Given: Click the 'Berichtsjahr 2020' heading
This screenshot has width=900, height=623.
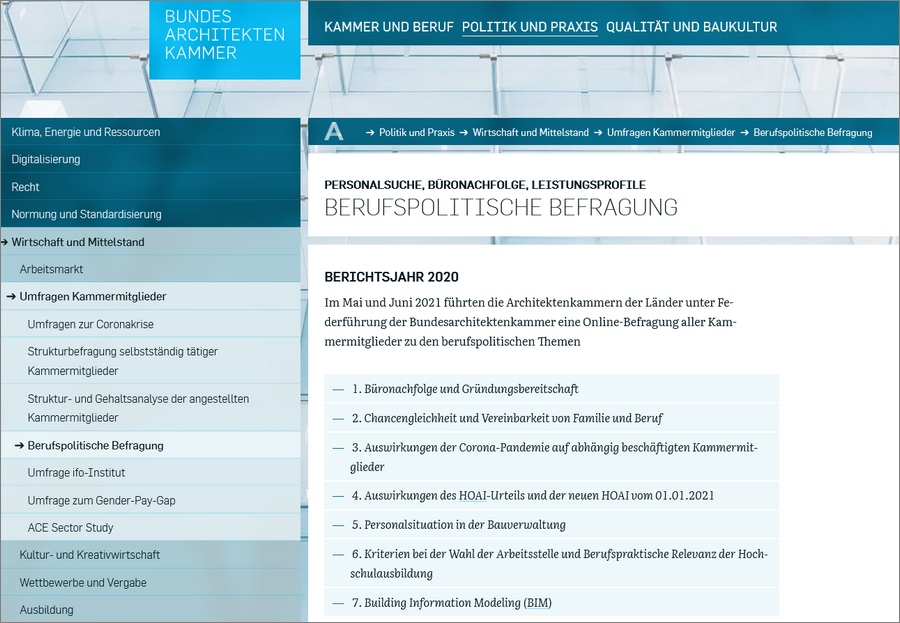Looking at the screenshot, I should coord(391,277).
